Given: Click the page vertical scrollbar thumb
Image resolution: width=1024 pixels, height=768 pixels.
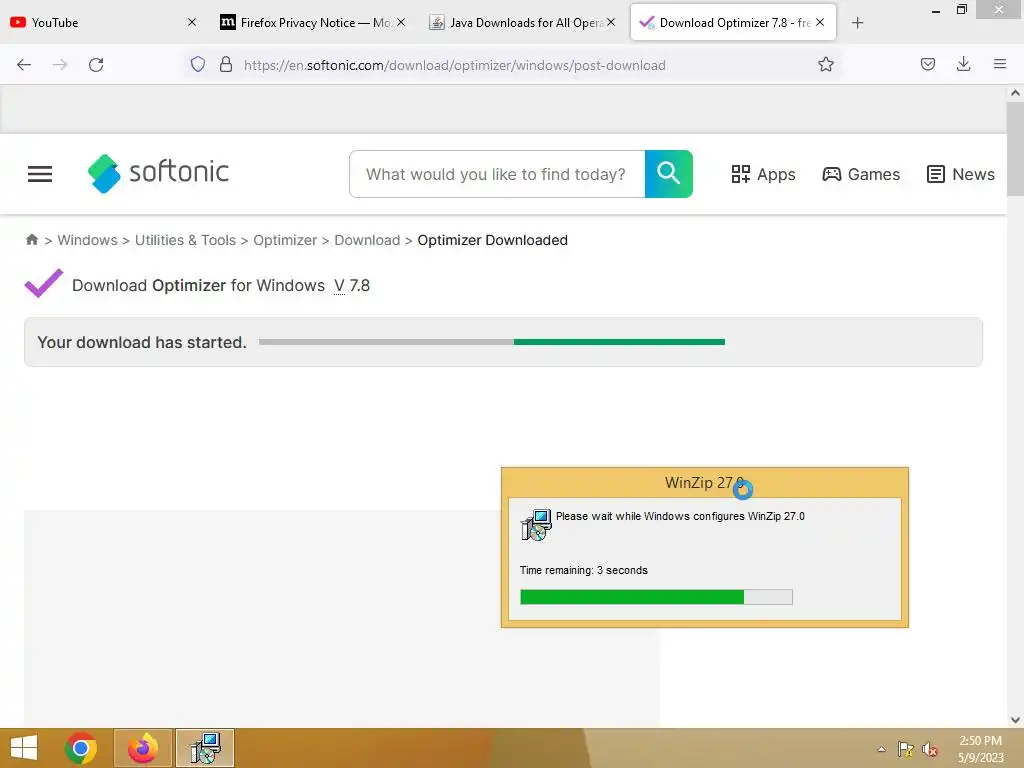Looking at the screenshot, I should tap(1015, 149).
